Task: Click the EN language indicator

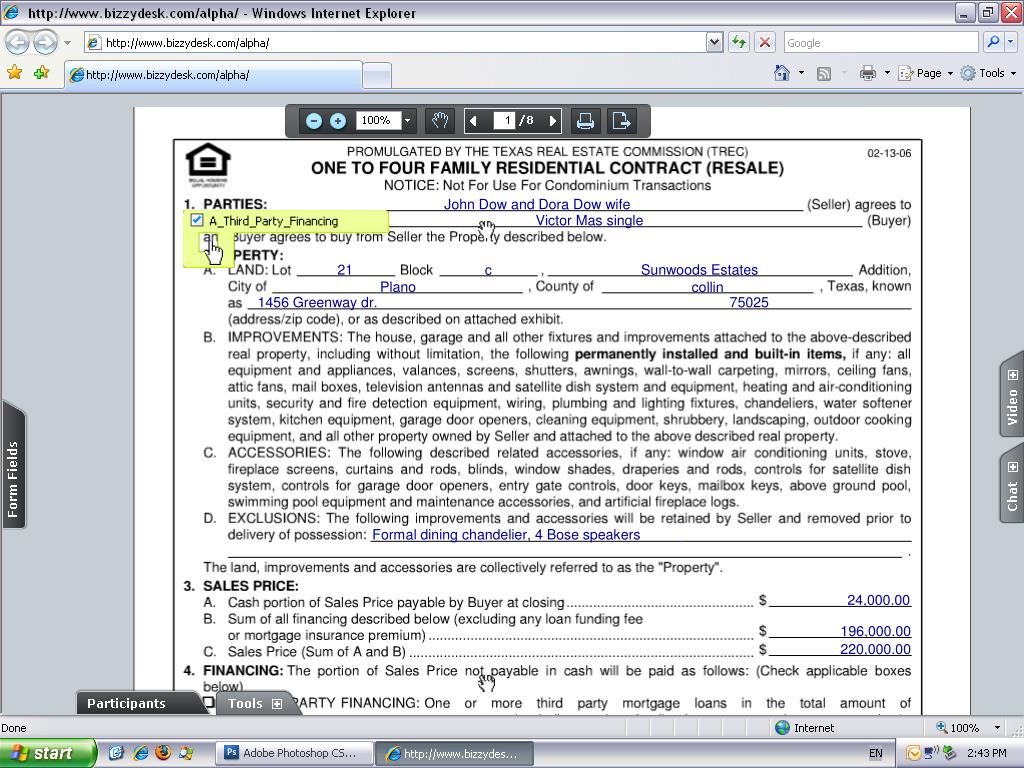Action: tap(876, 753)
